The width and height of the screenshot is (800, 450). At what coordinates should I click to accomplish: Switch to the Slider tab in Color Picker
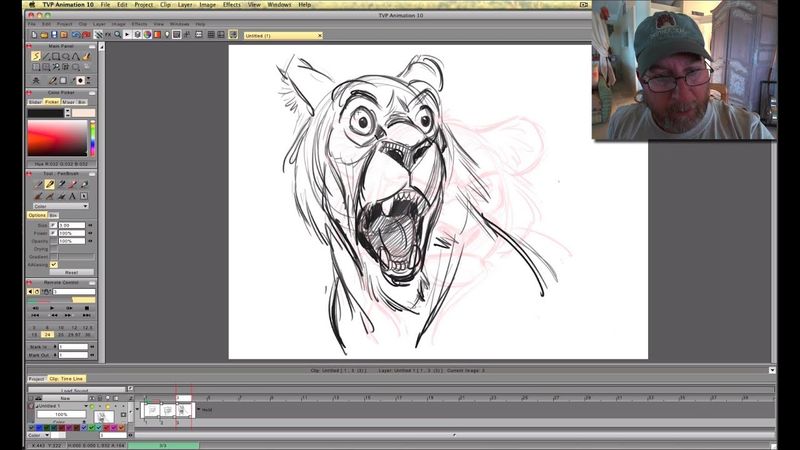(x=35, y=102)
